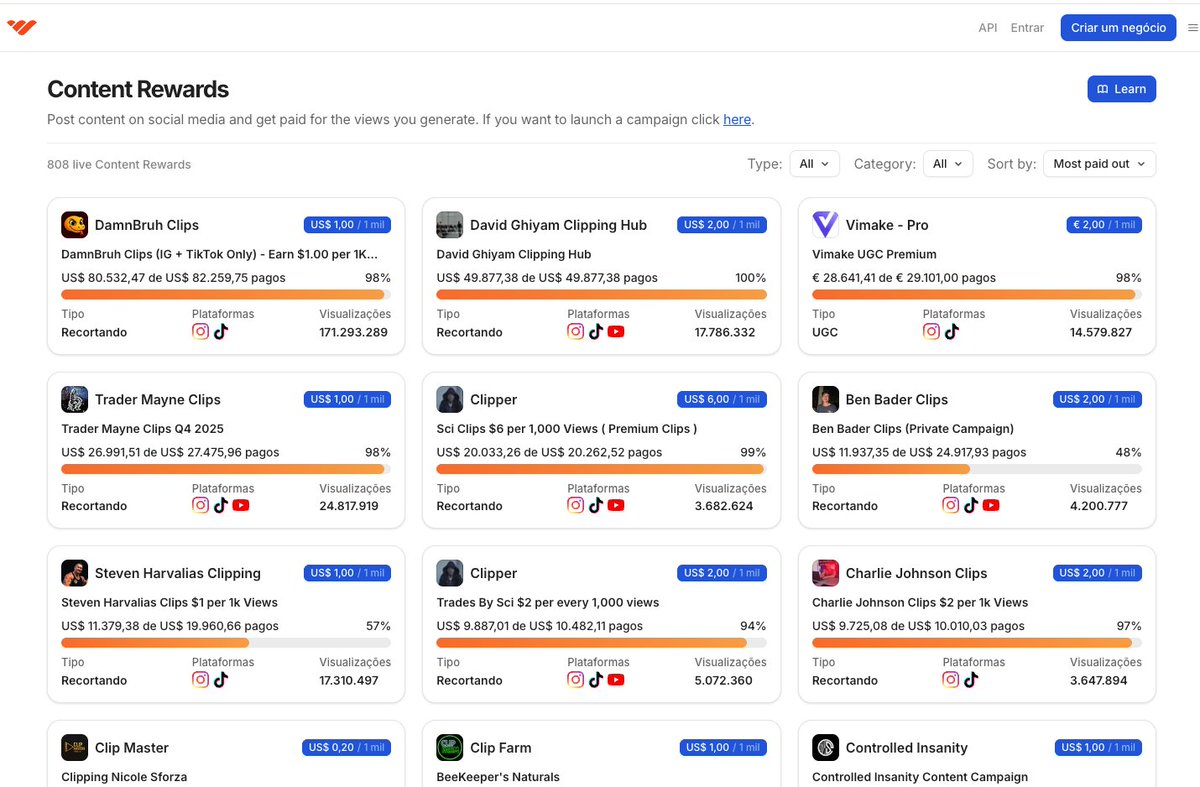1200x787 pixels.
Task: Click TikTok icon on Steven Harvalias card
Action: click(221, 680)
